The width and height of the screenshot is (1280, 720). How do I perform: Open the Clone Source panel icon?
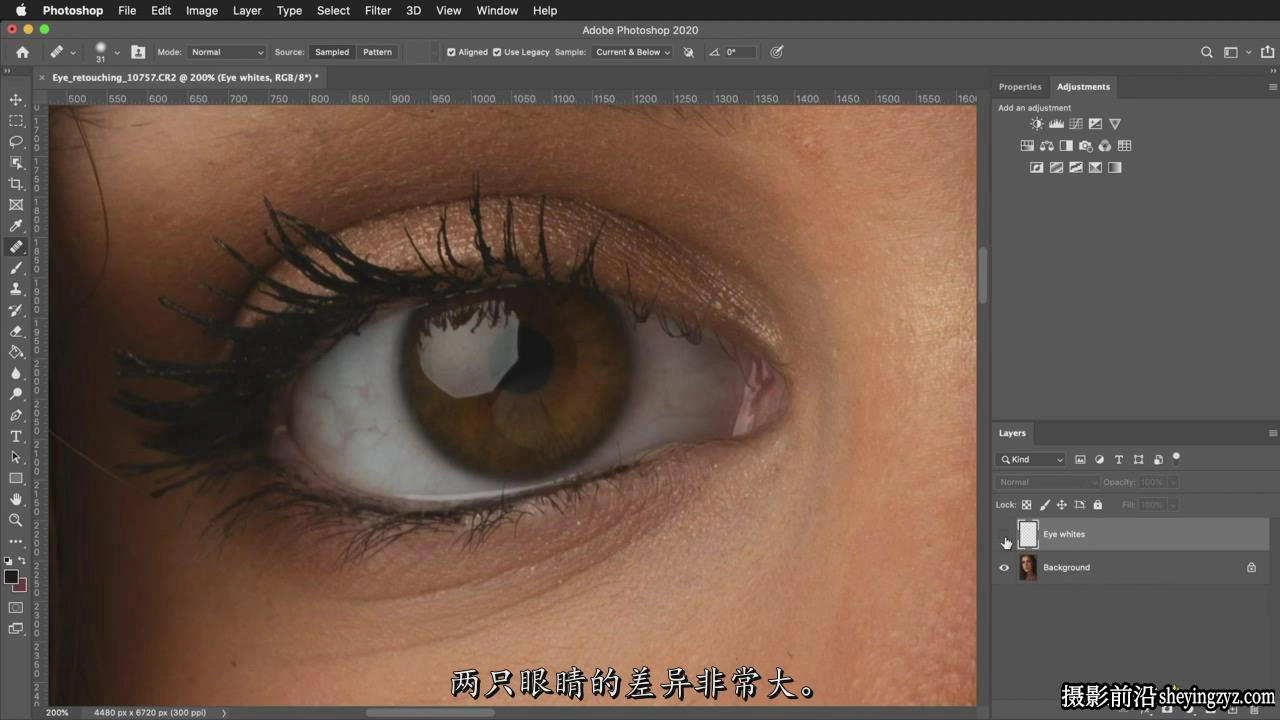click(138, 52)
